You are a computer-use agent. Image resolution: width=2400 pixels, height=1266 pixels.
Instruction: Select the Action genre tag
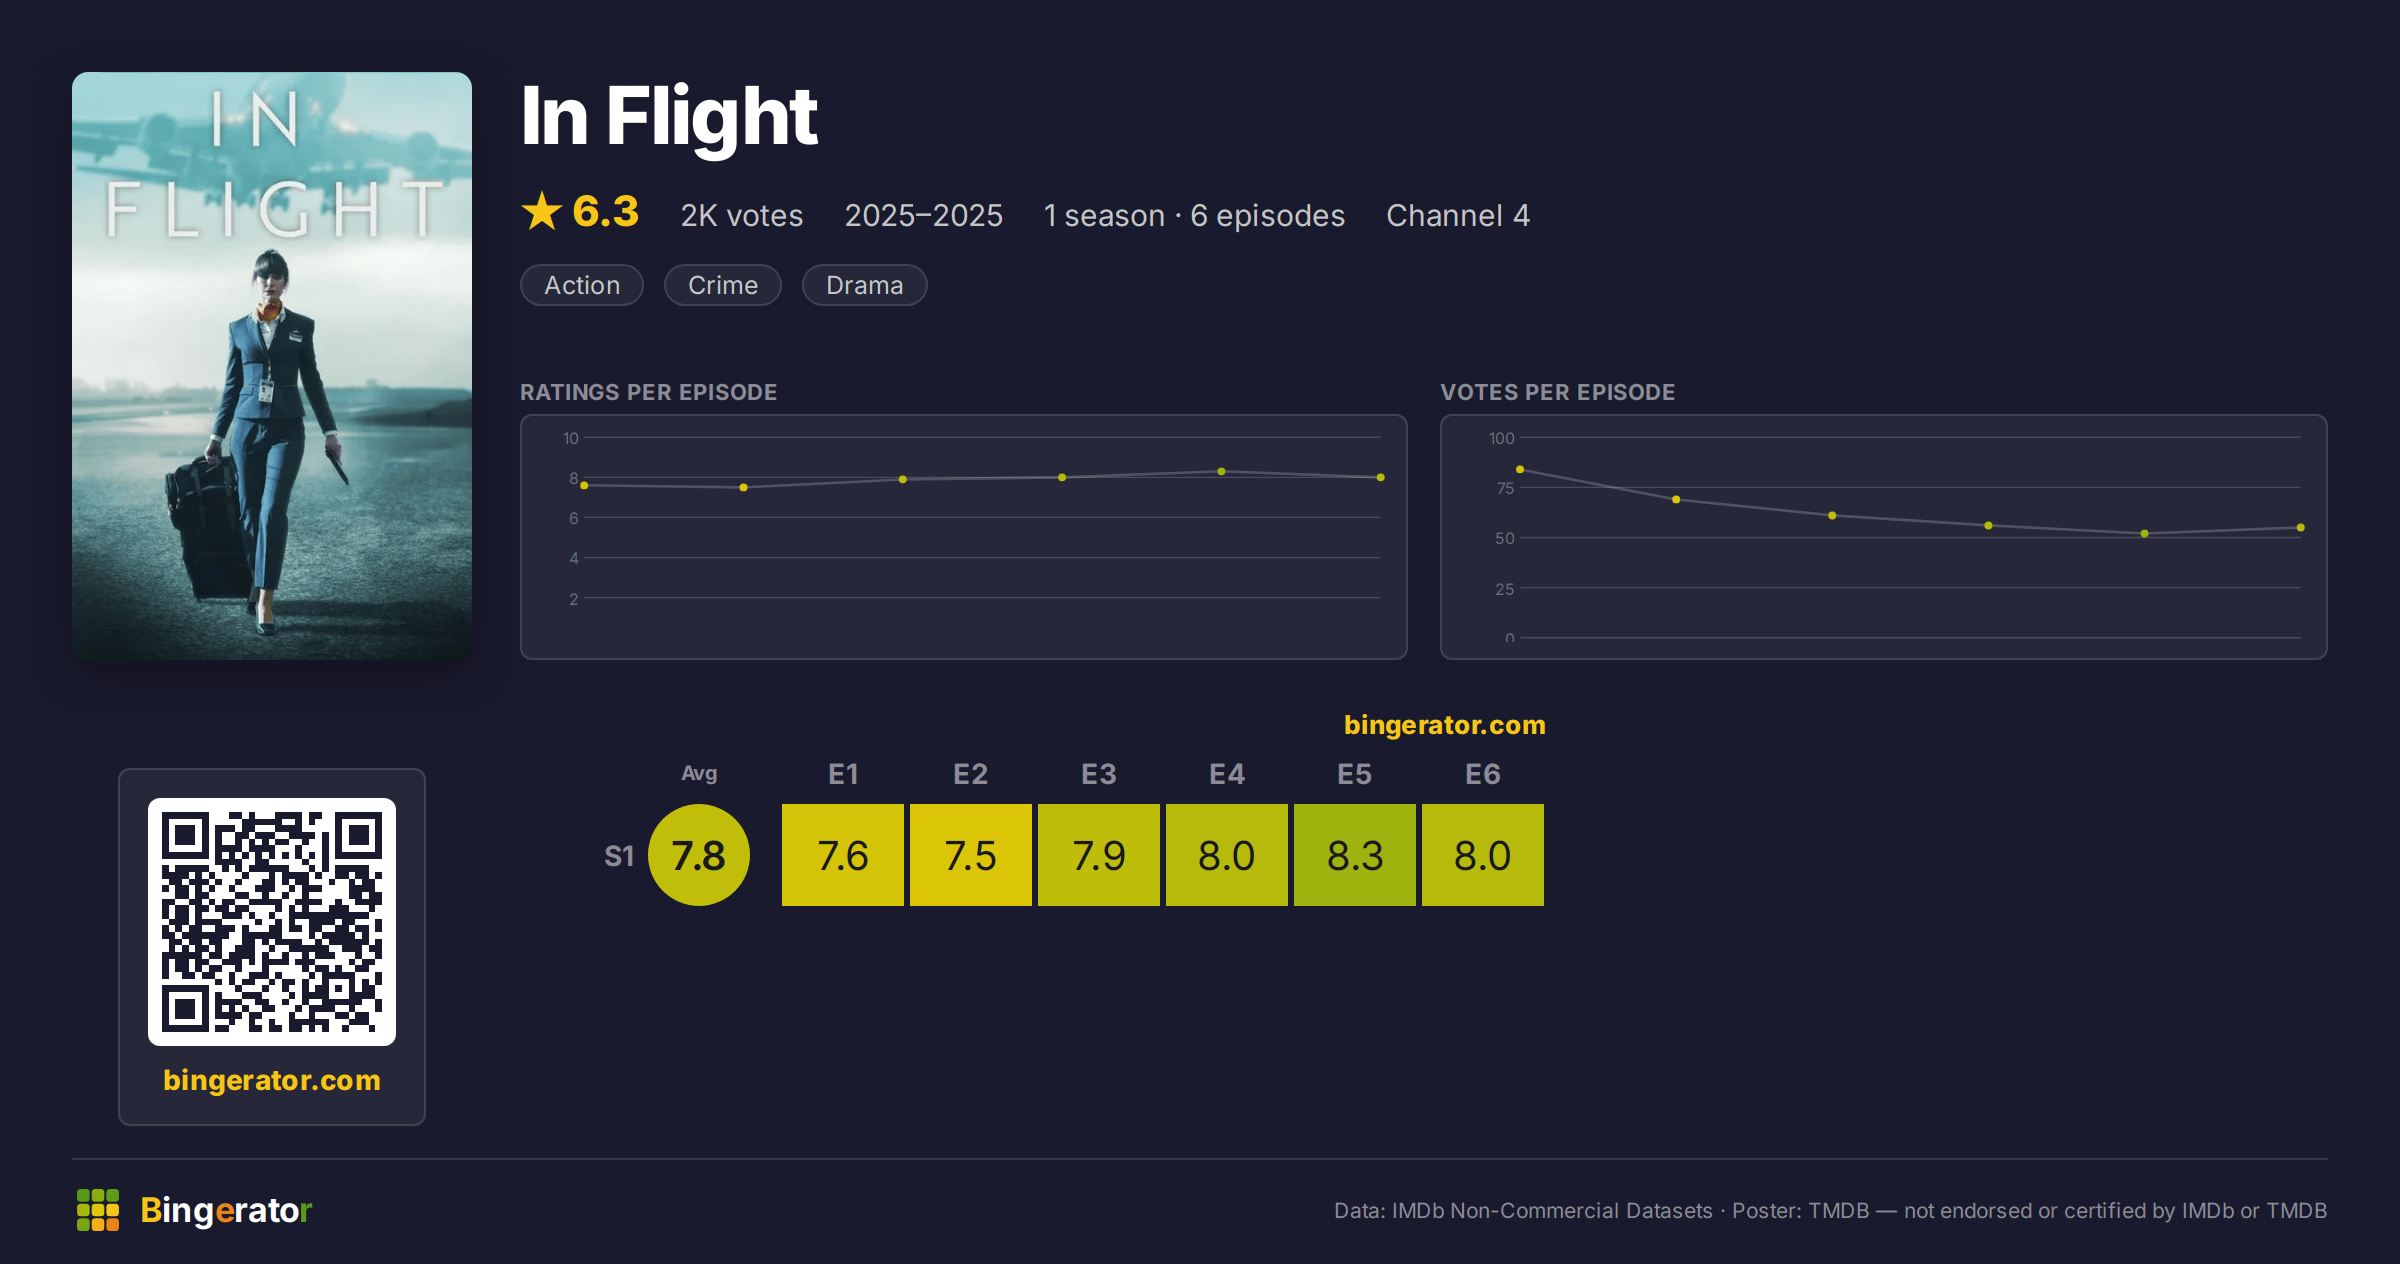582,285
